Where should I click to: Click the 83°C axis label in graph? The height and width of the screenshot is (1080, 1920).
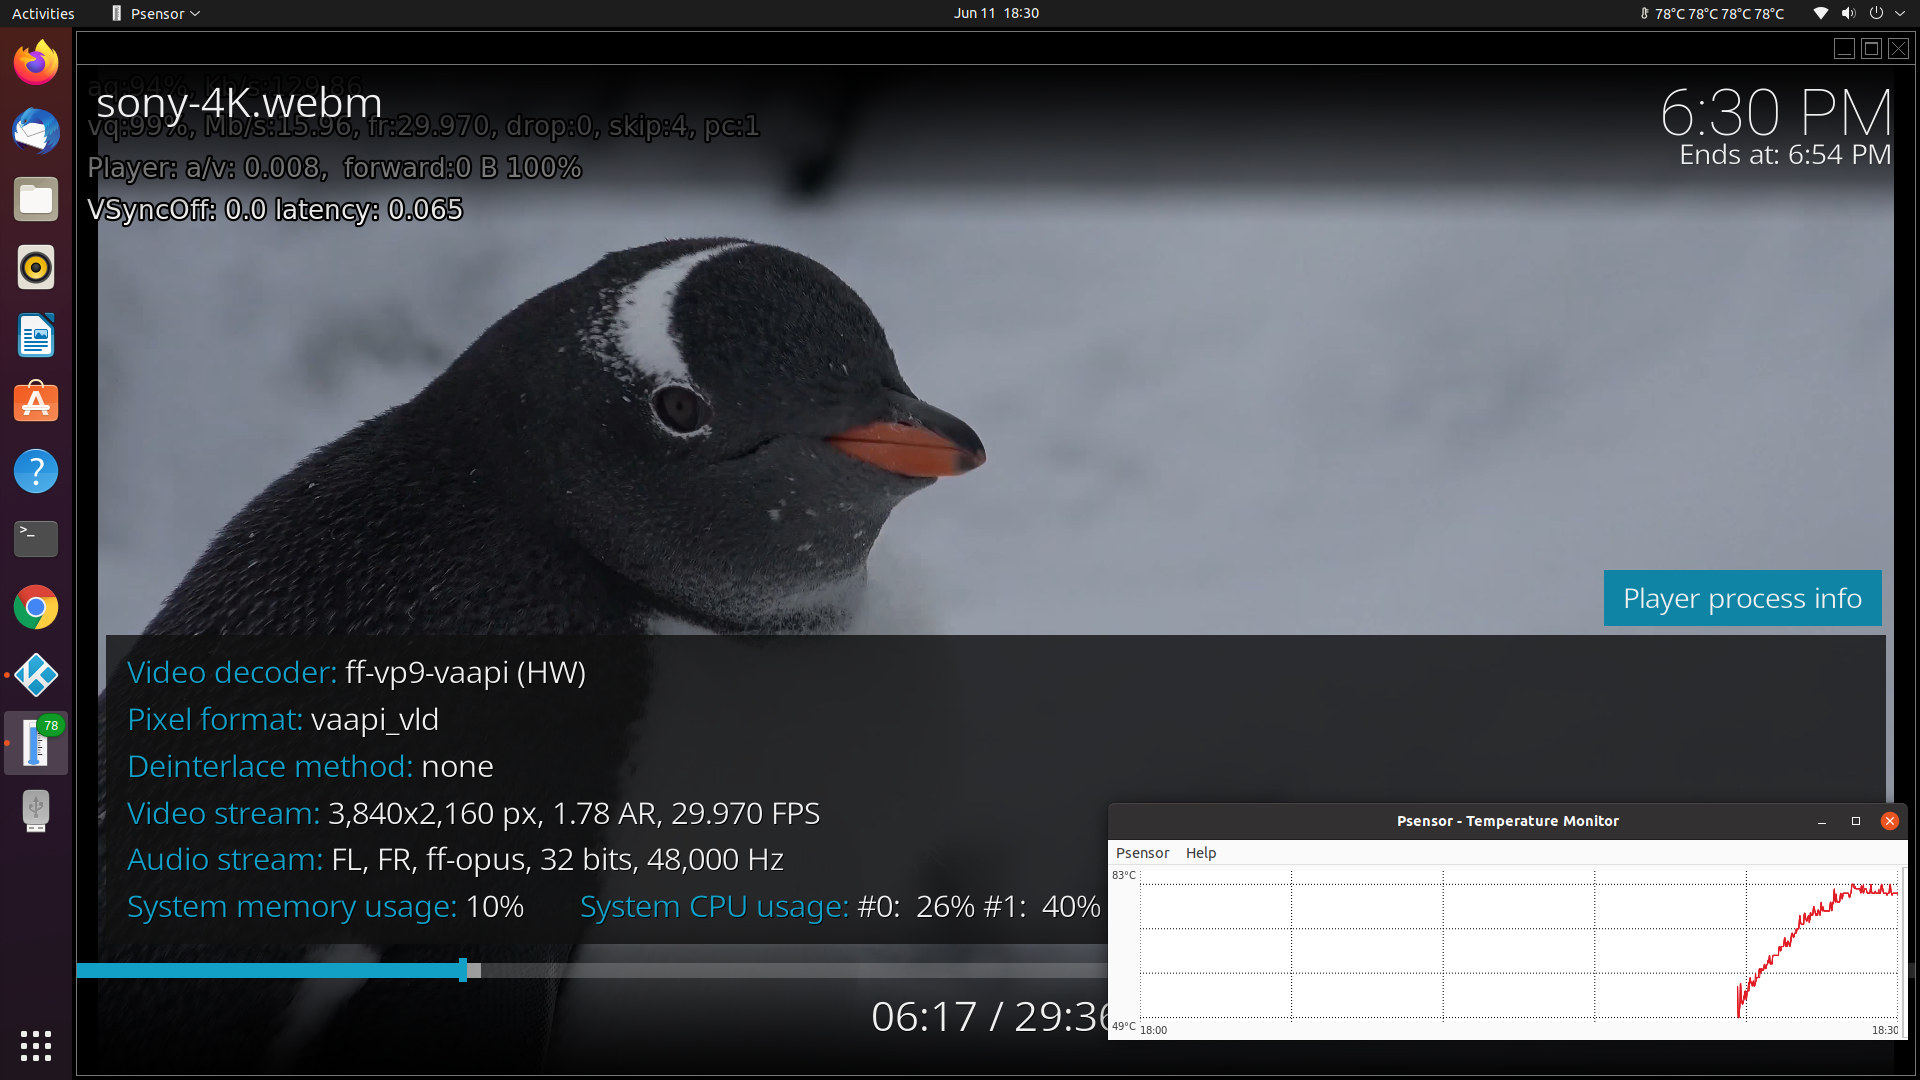click(1124, 875)
